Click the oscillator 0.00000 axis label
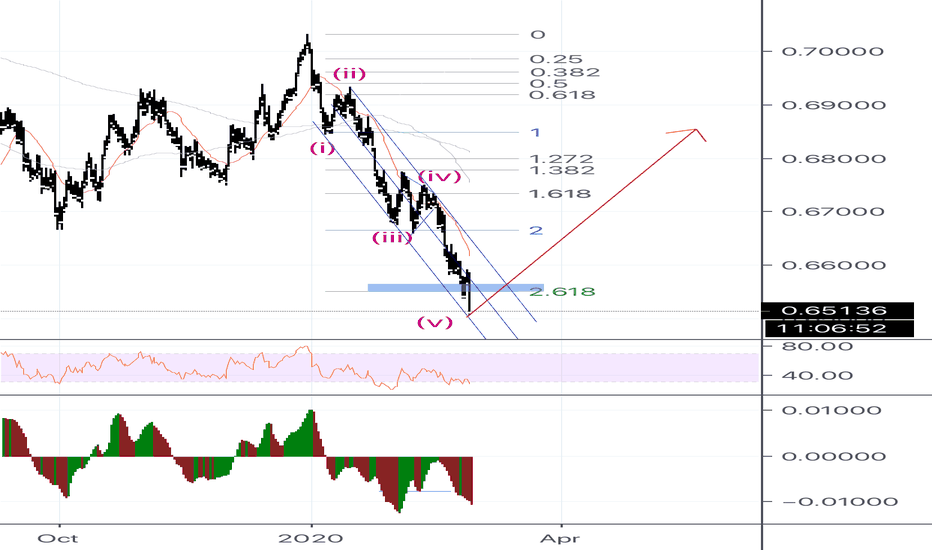The width and height of the screenshot is (932, 550). pos(833,456)
